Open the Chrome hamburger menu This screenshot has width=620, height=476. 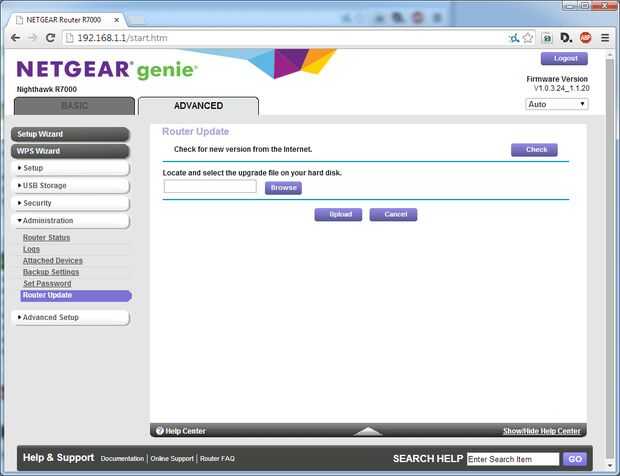click(605, 38)
